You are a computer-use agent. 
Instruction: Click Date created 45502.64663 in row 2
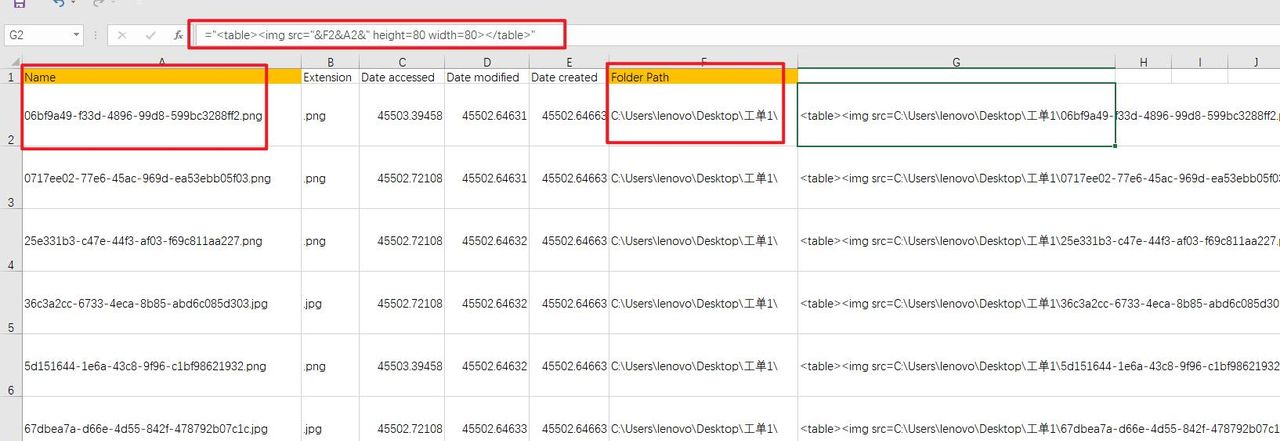(568, 115)
